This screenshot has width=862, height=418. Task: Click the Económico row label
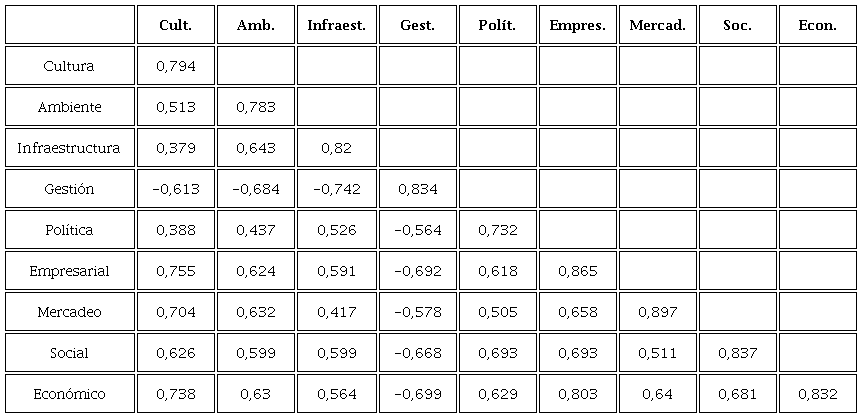point(69,394)
